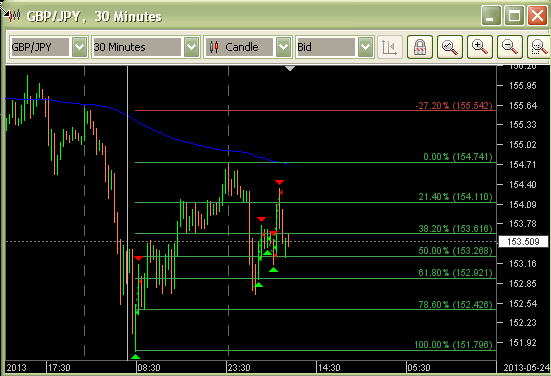Screen dimensions: 551x376
Task: Click the zoom in magnifier icon
Action: click(x=480, y=47)
